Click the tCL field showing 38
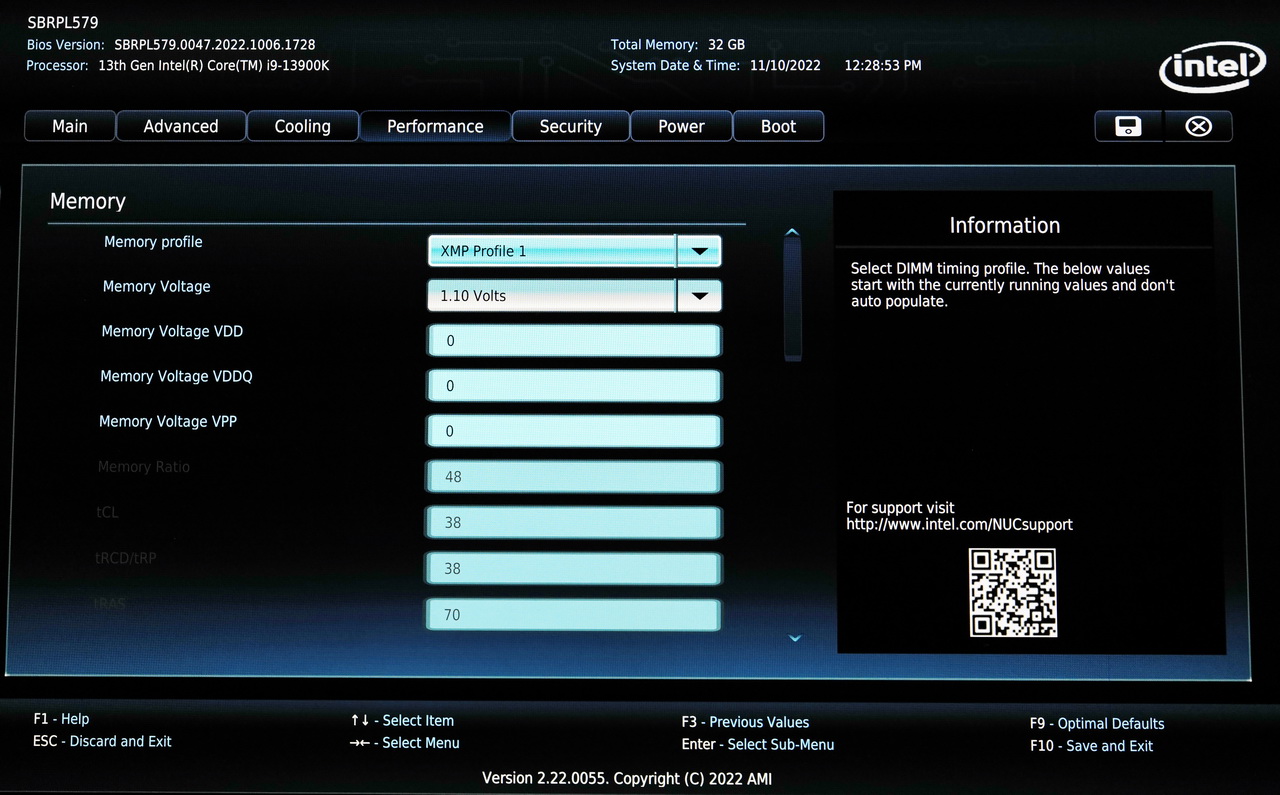This screenshot has height=795, width=1280. [x=573, y=523]
